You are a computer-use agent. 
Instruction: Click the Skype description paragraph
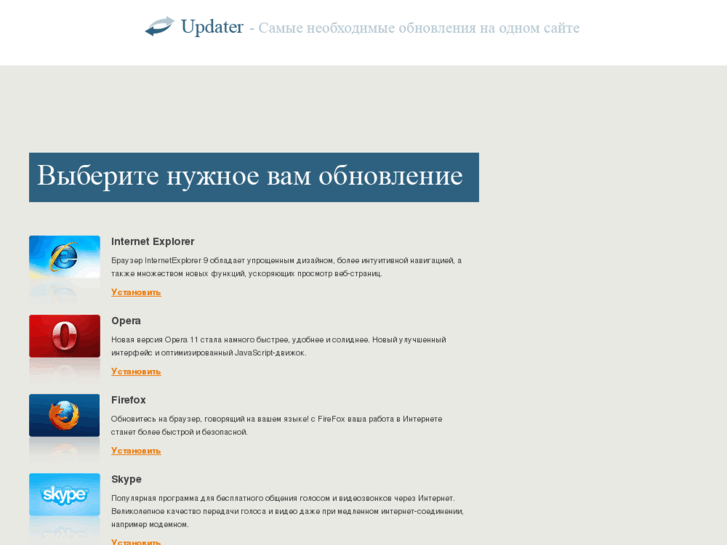pyautogui.click(x=287, y=511)
